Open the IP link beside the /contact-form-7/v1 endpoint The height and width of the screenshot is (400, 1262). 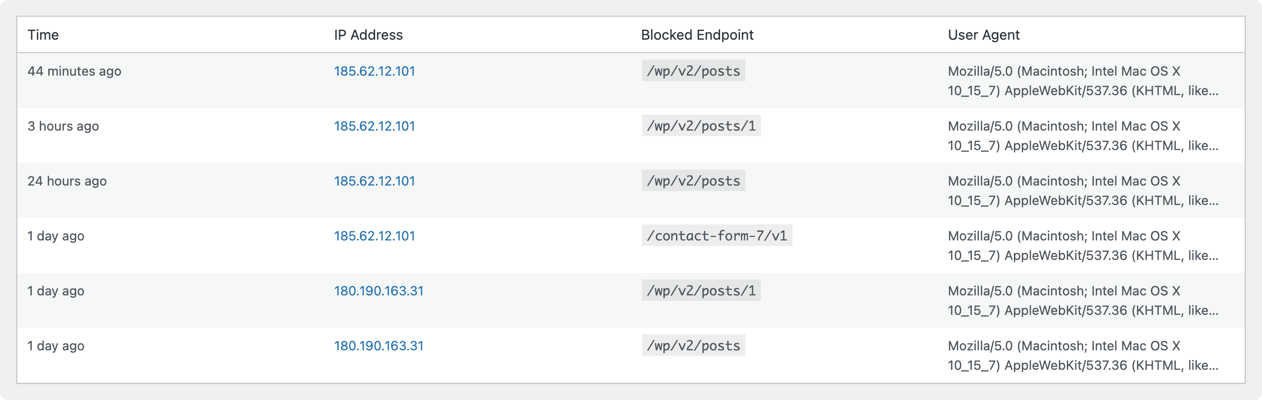coord(374,237)
